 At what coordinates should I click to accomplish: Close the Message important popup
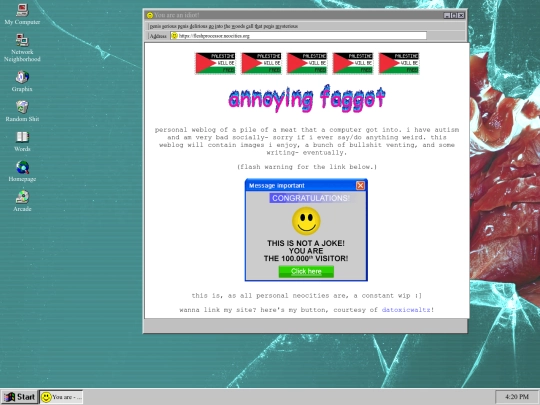coord(360,186)
